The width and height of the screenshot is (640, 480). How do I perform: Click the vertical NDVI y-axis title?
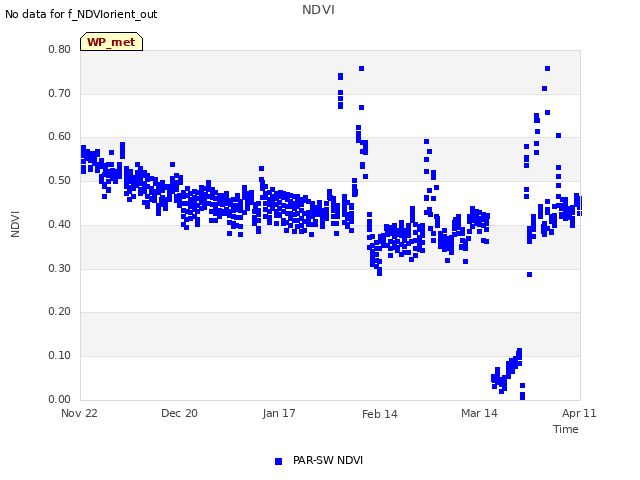click(15, 224)
